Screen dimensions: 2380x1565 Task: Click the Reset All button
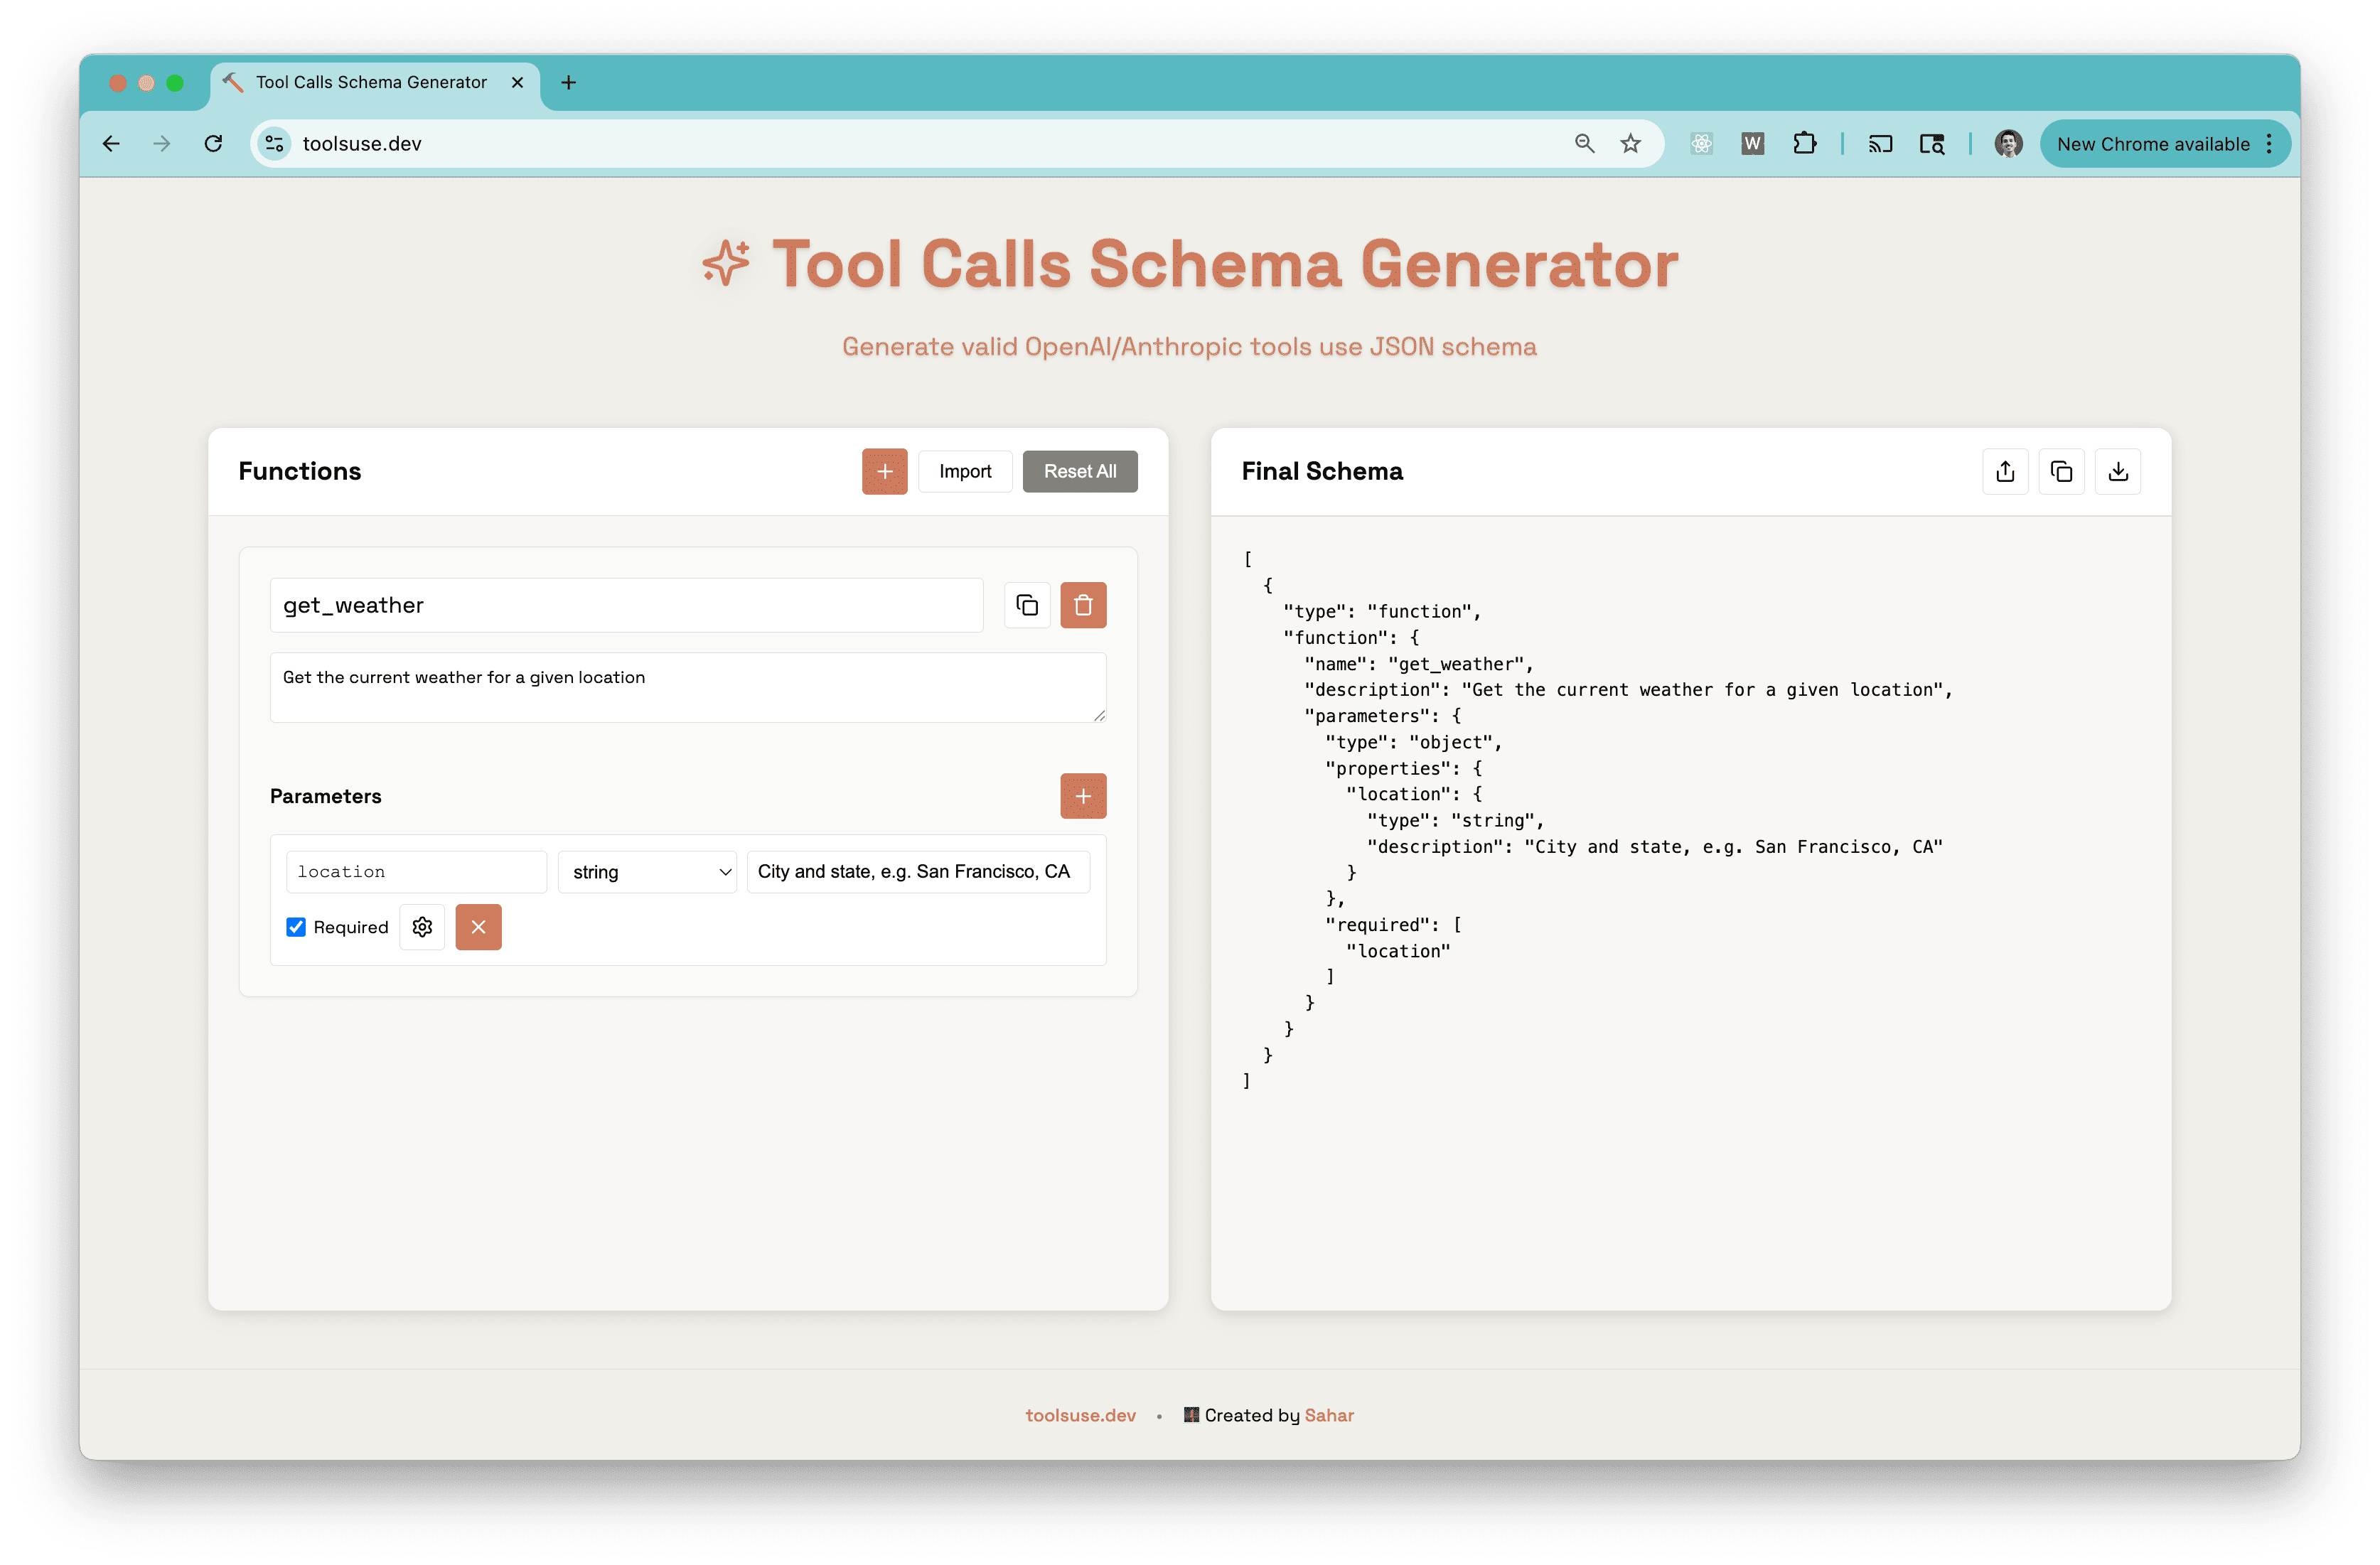[x=1080, y=471]
